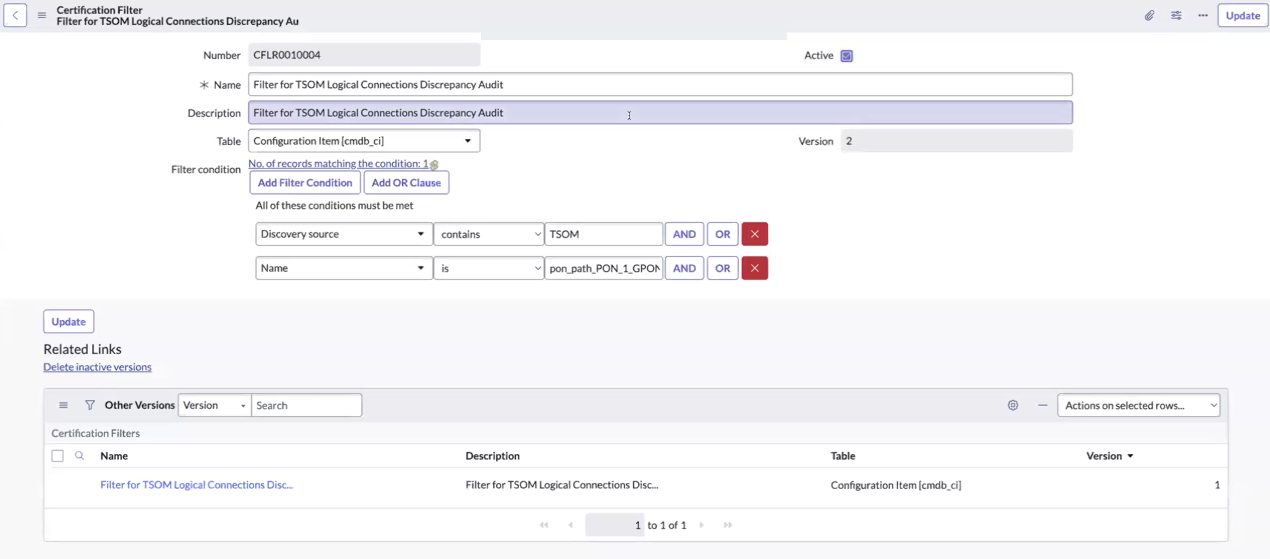Toggle the select-all rows checkbox
Screen dimensions: 1270x559
coord(57,456)
